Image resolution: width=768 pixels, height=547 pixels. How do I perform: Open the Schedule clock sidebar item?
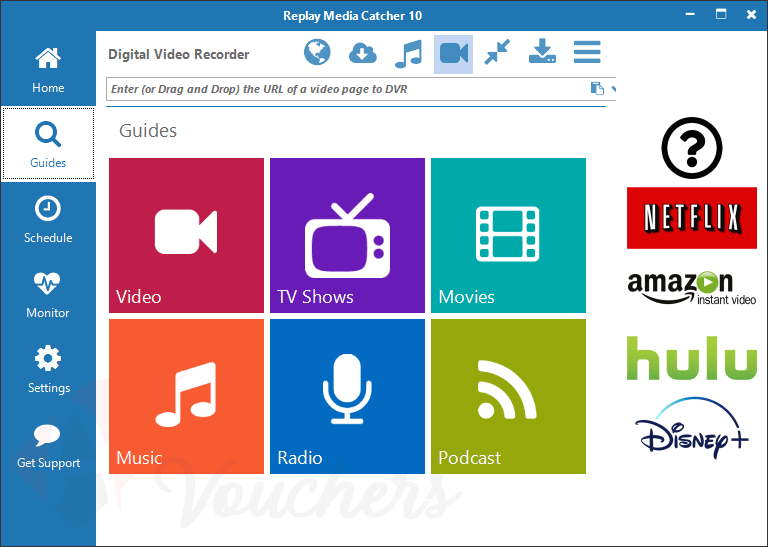pyautogui.click(x=48, y=219)
